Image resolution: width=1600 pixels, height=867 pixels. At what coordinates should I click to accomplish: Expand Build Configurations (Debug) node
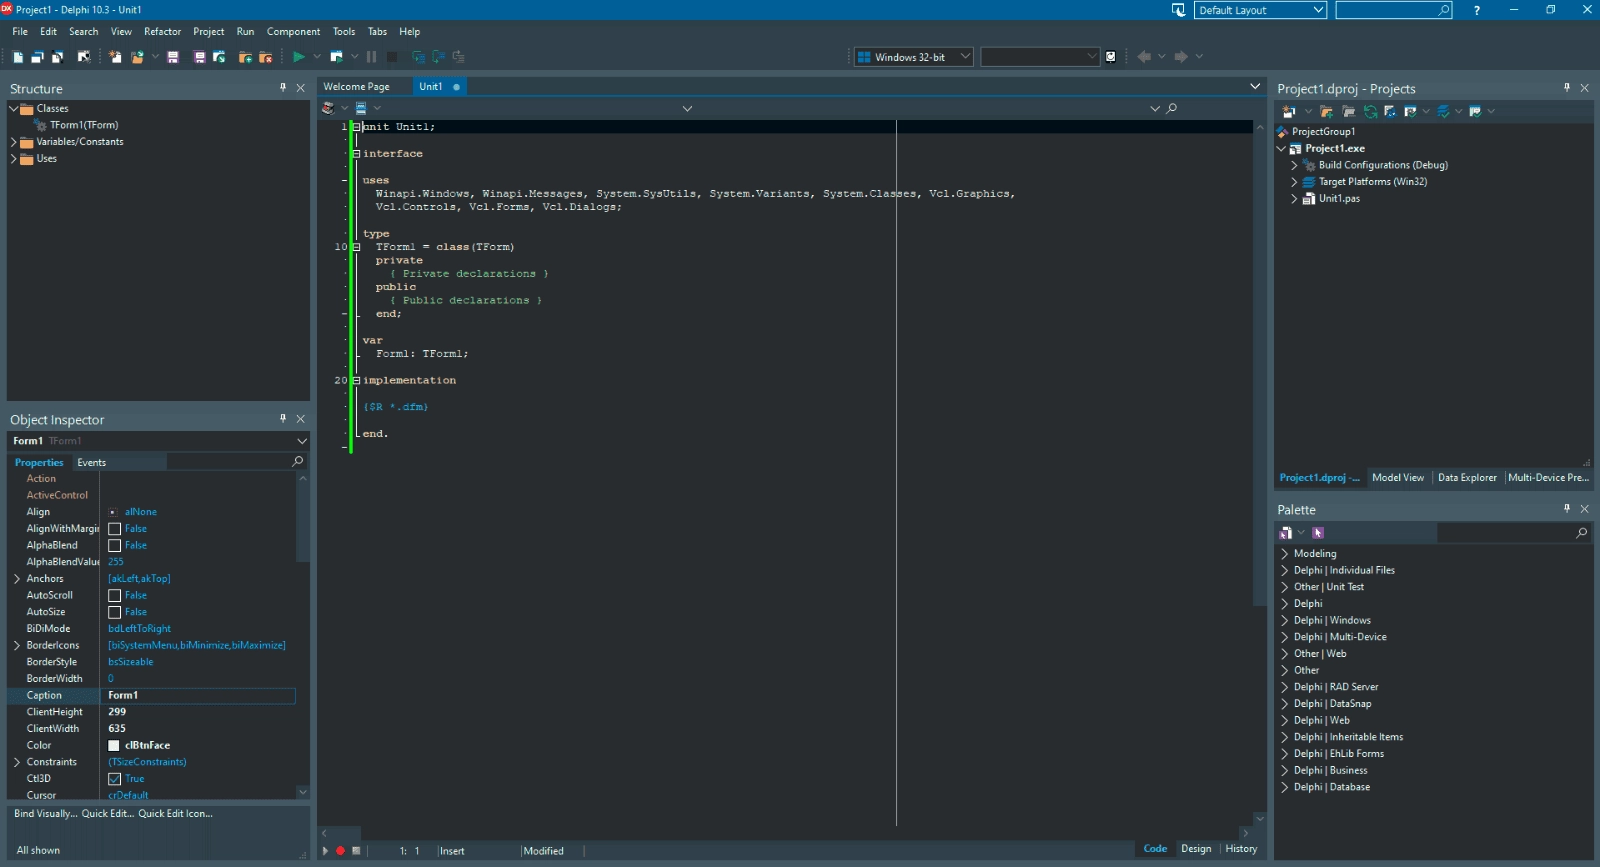coord(1294,165)
